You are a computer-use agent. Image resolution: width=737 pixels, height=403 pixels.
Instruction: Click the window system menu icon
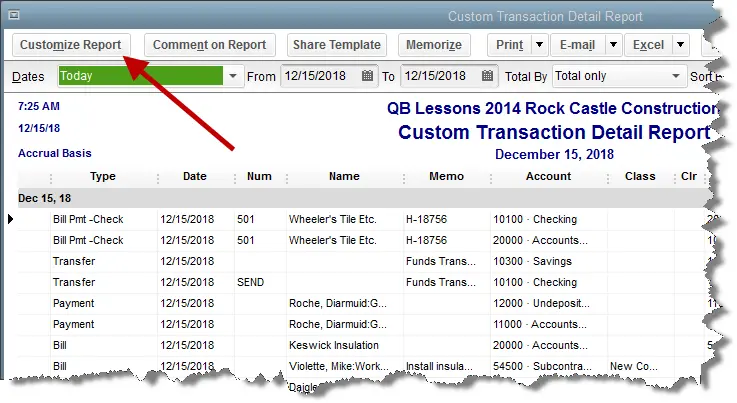(13, 16)
